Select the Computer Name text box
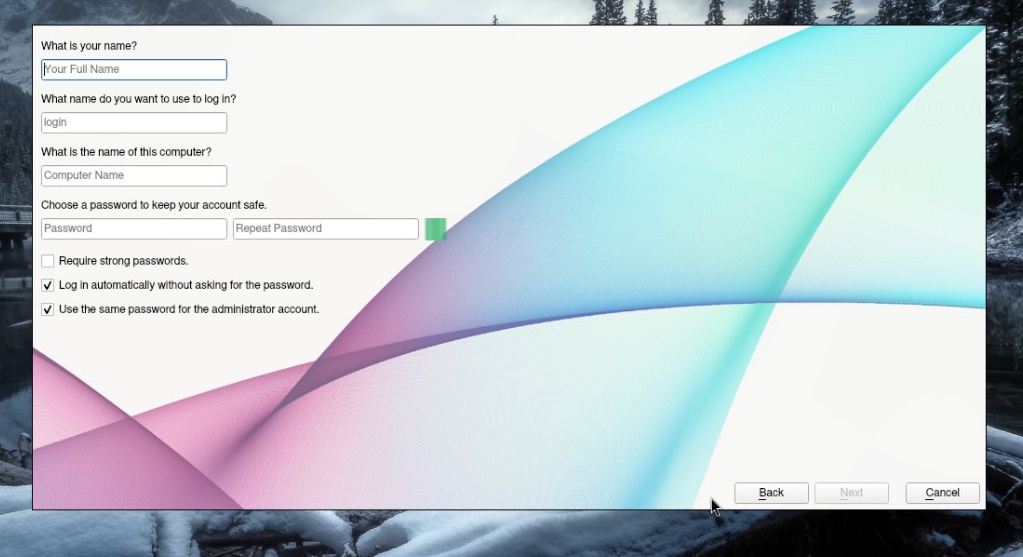This screenshot has width=1023, height=557. coord(134,176)
